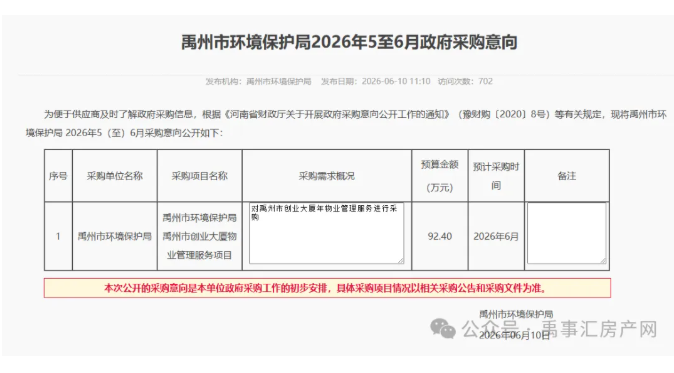Click the 预计采购时间 column header

coord(496,176)
